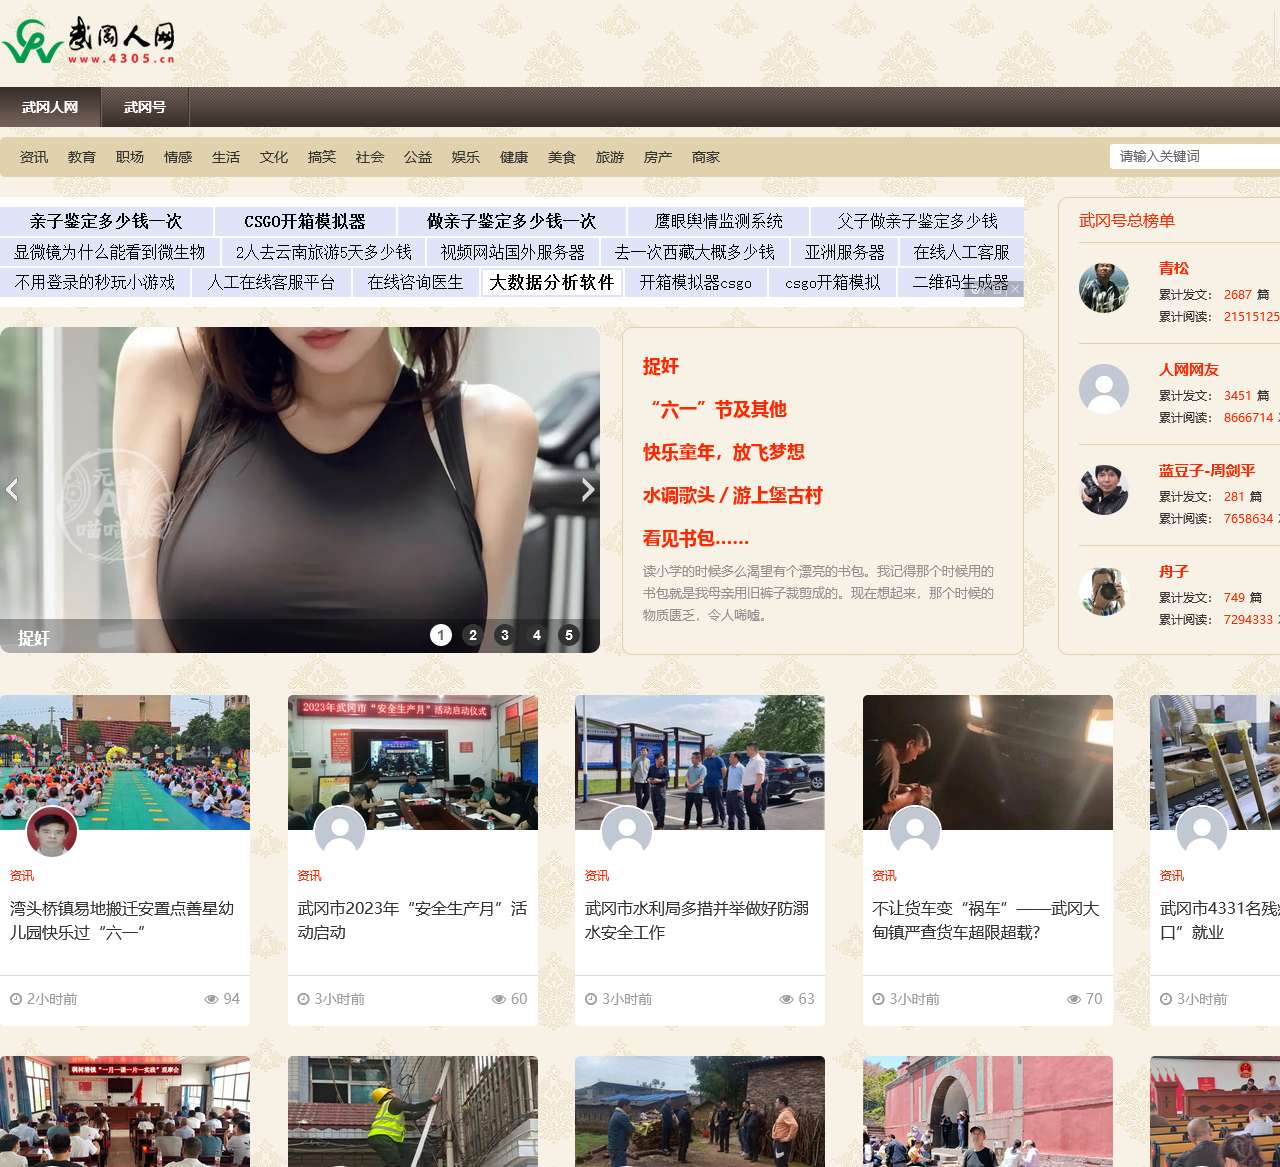Open the 教育 category menu
This screenshot has height=1167, width=1280.
coord(82,157)
